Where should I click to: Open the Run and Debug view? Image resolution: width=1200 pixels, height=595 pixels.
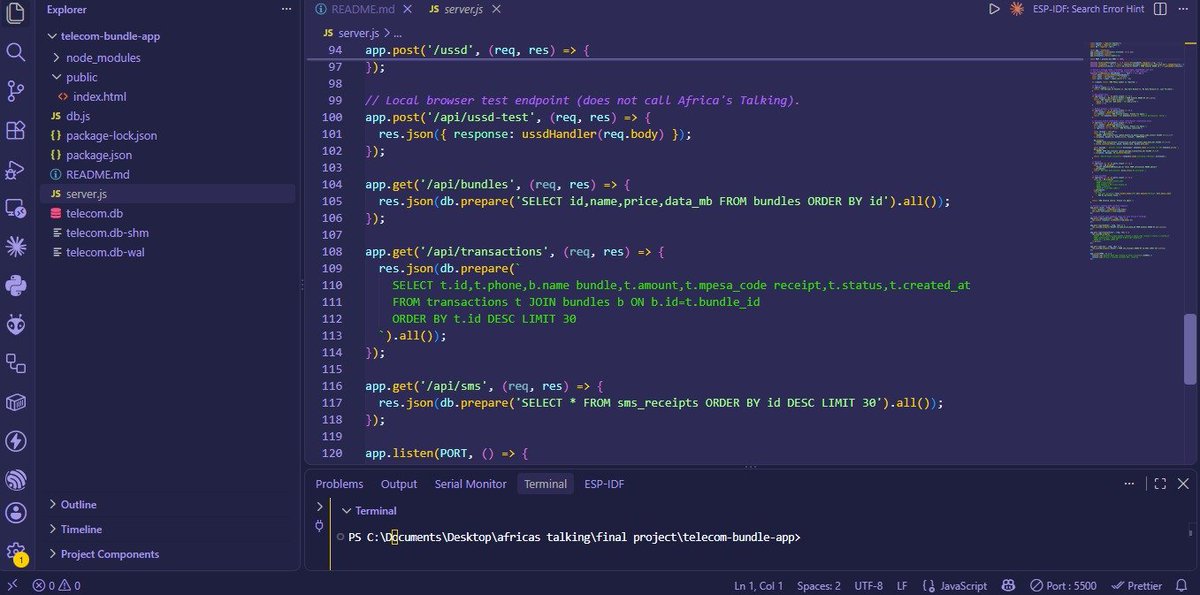(15, 169)
